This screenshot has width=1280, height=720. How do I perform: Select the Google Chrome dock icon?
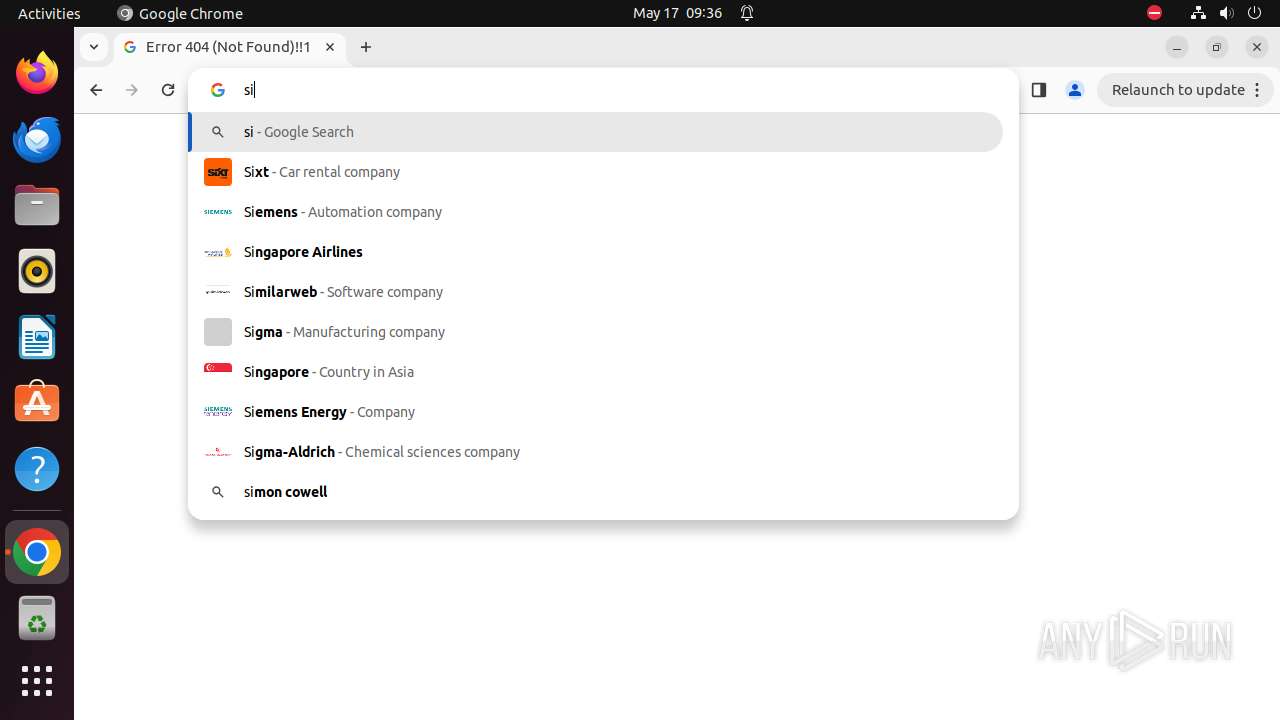(37, 552)
